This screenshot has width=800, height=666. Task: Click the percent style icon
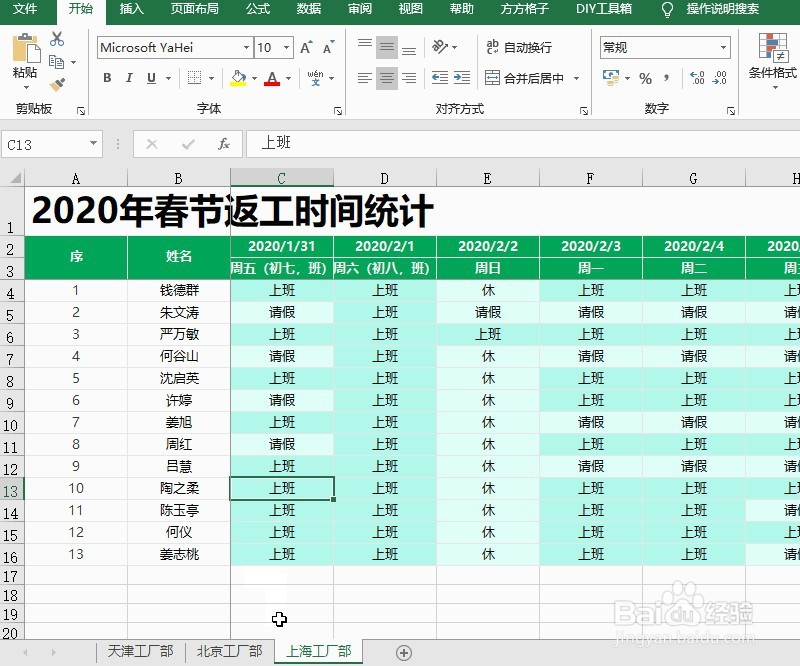(645, 77)
